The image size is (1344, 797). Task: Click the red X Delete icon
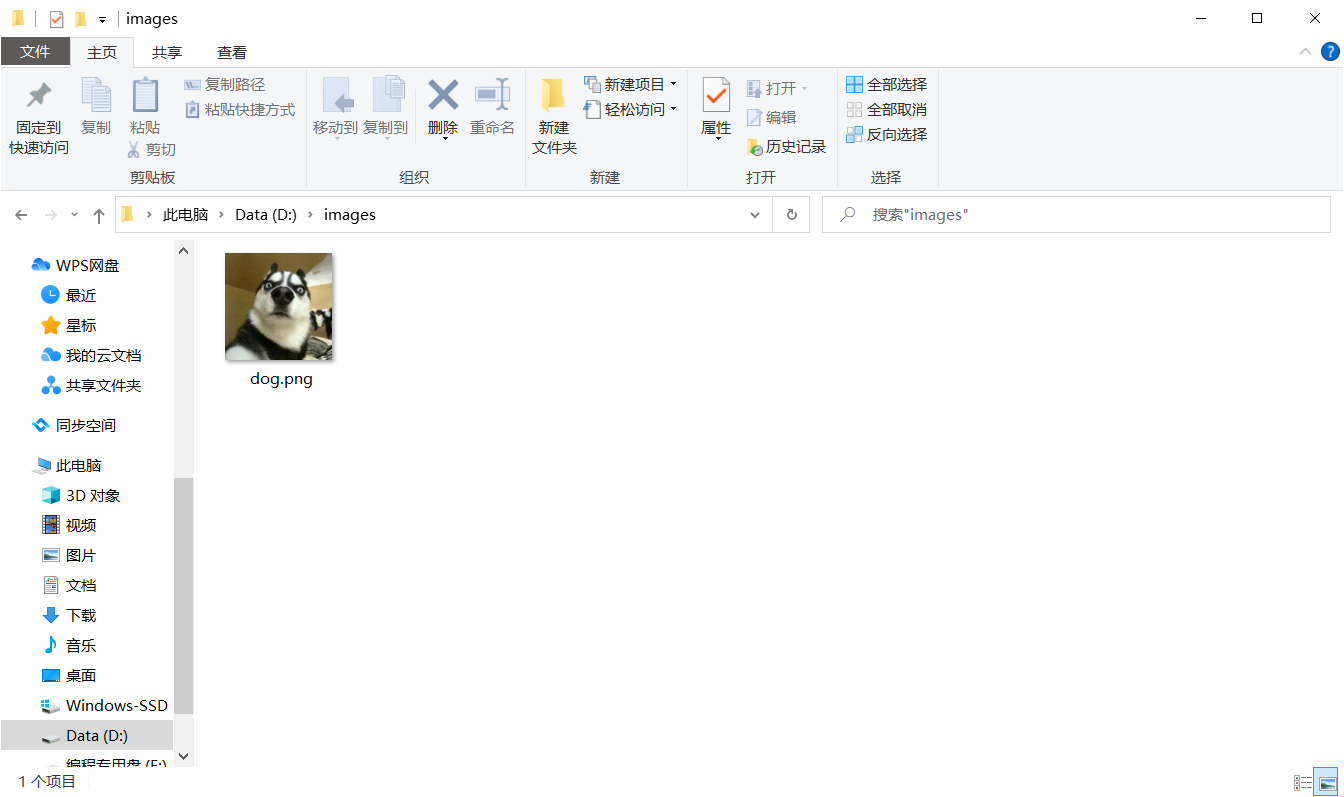[443, 95]
